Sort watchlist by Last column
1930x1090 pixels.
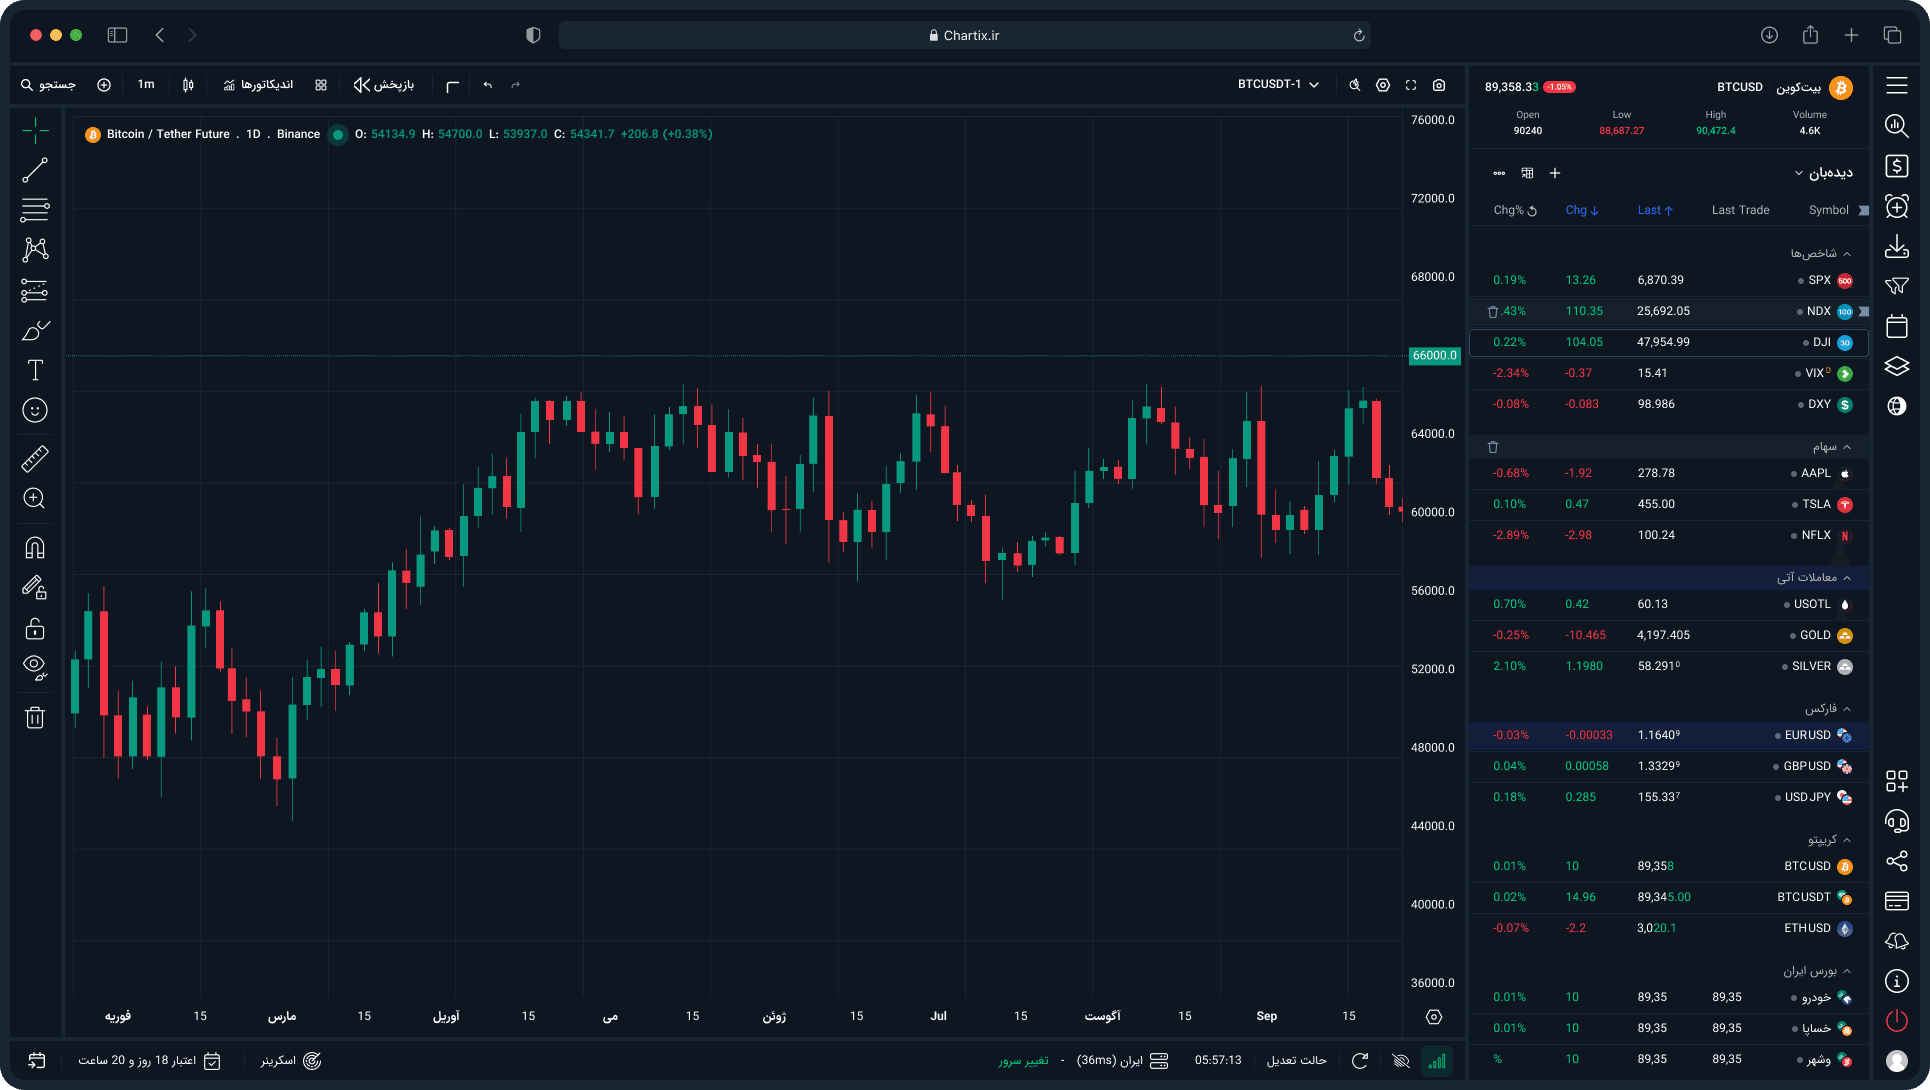(x=1655, y=210)
